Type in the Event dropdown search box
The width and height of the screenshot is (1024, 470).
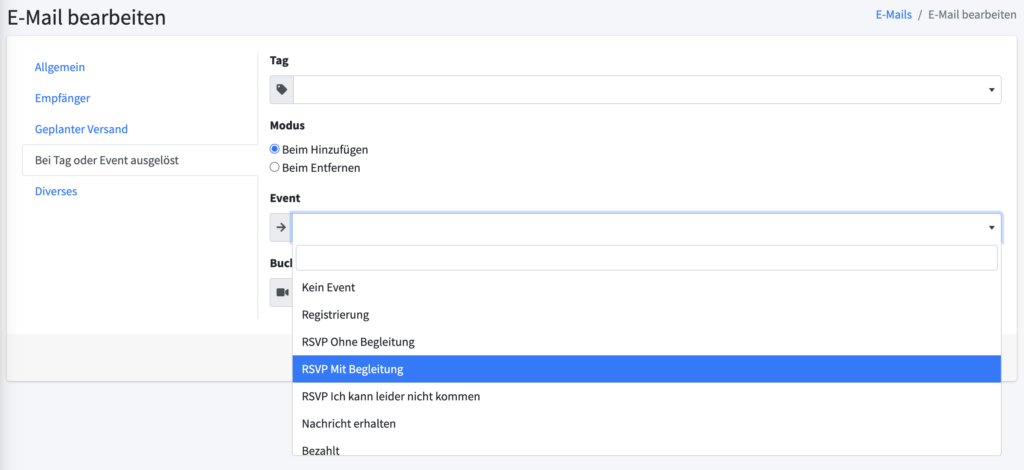click(x=646, y=258)
